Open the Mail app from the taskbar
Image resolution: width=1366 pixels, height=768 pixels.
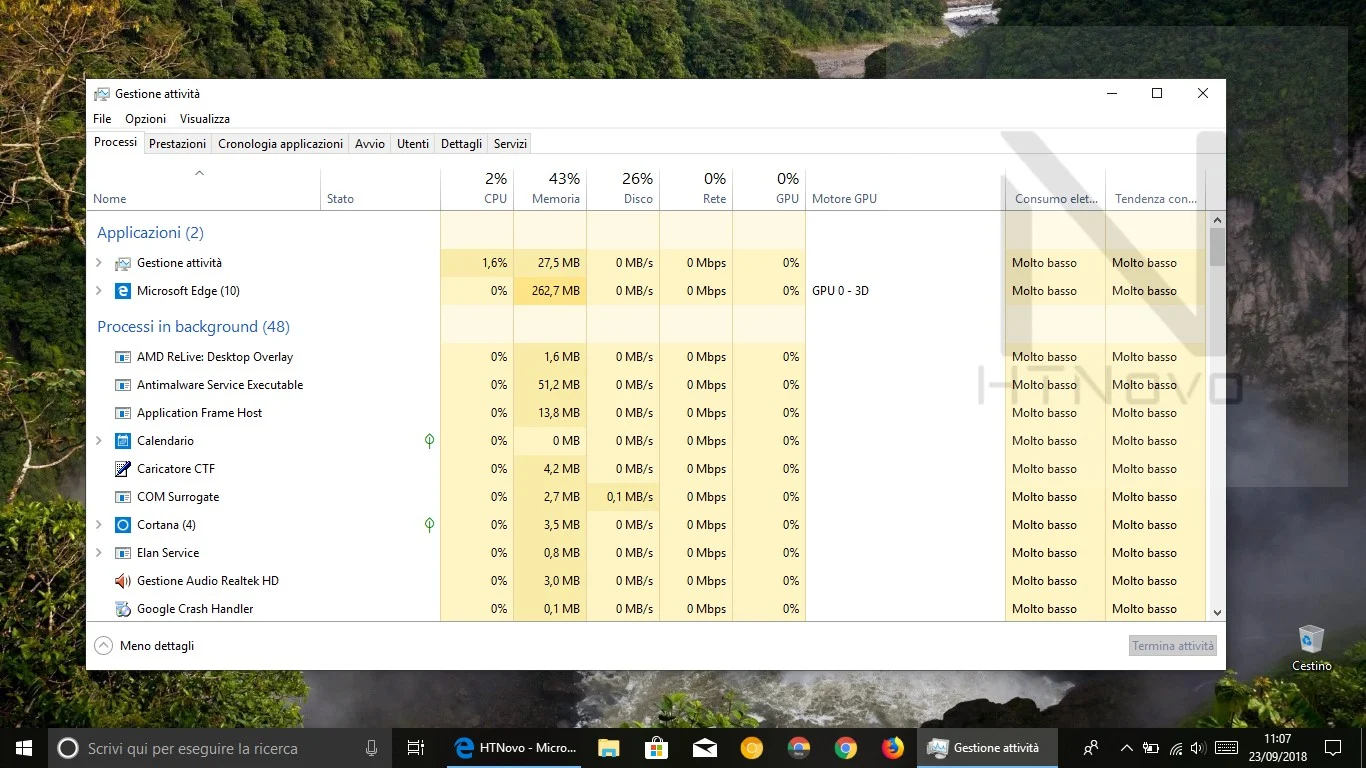point(704,748)
